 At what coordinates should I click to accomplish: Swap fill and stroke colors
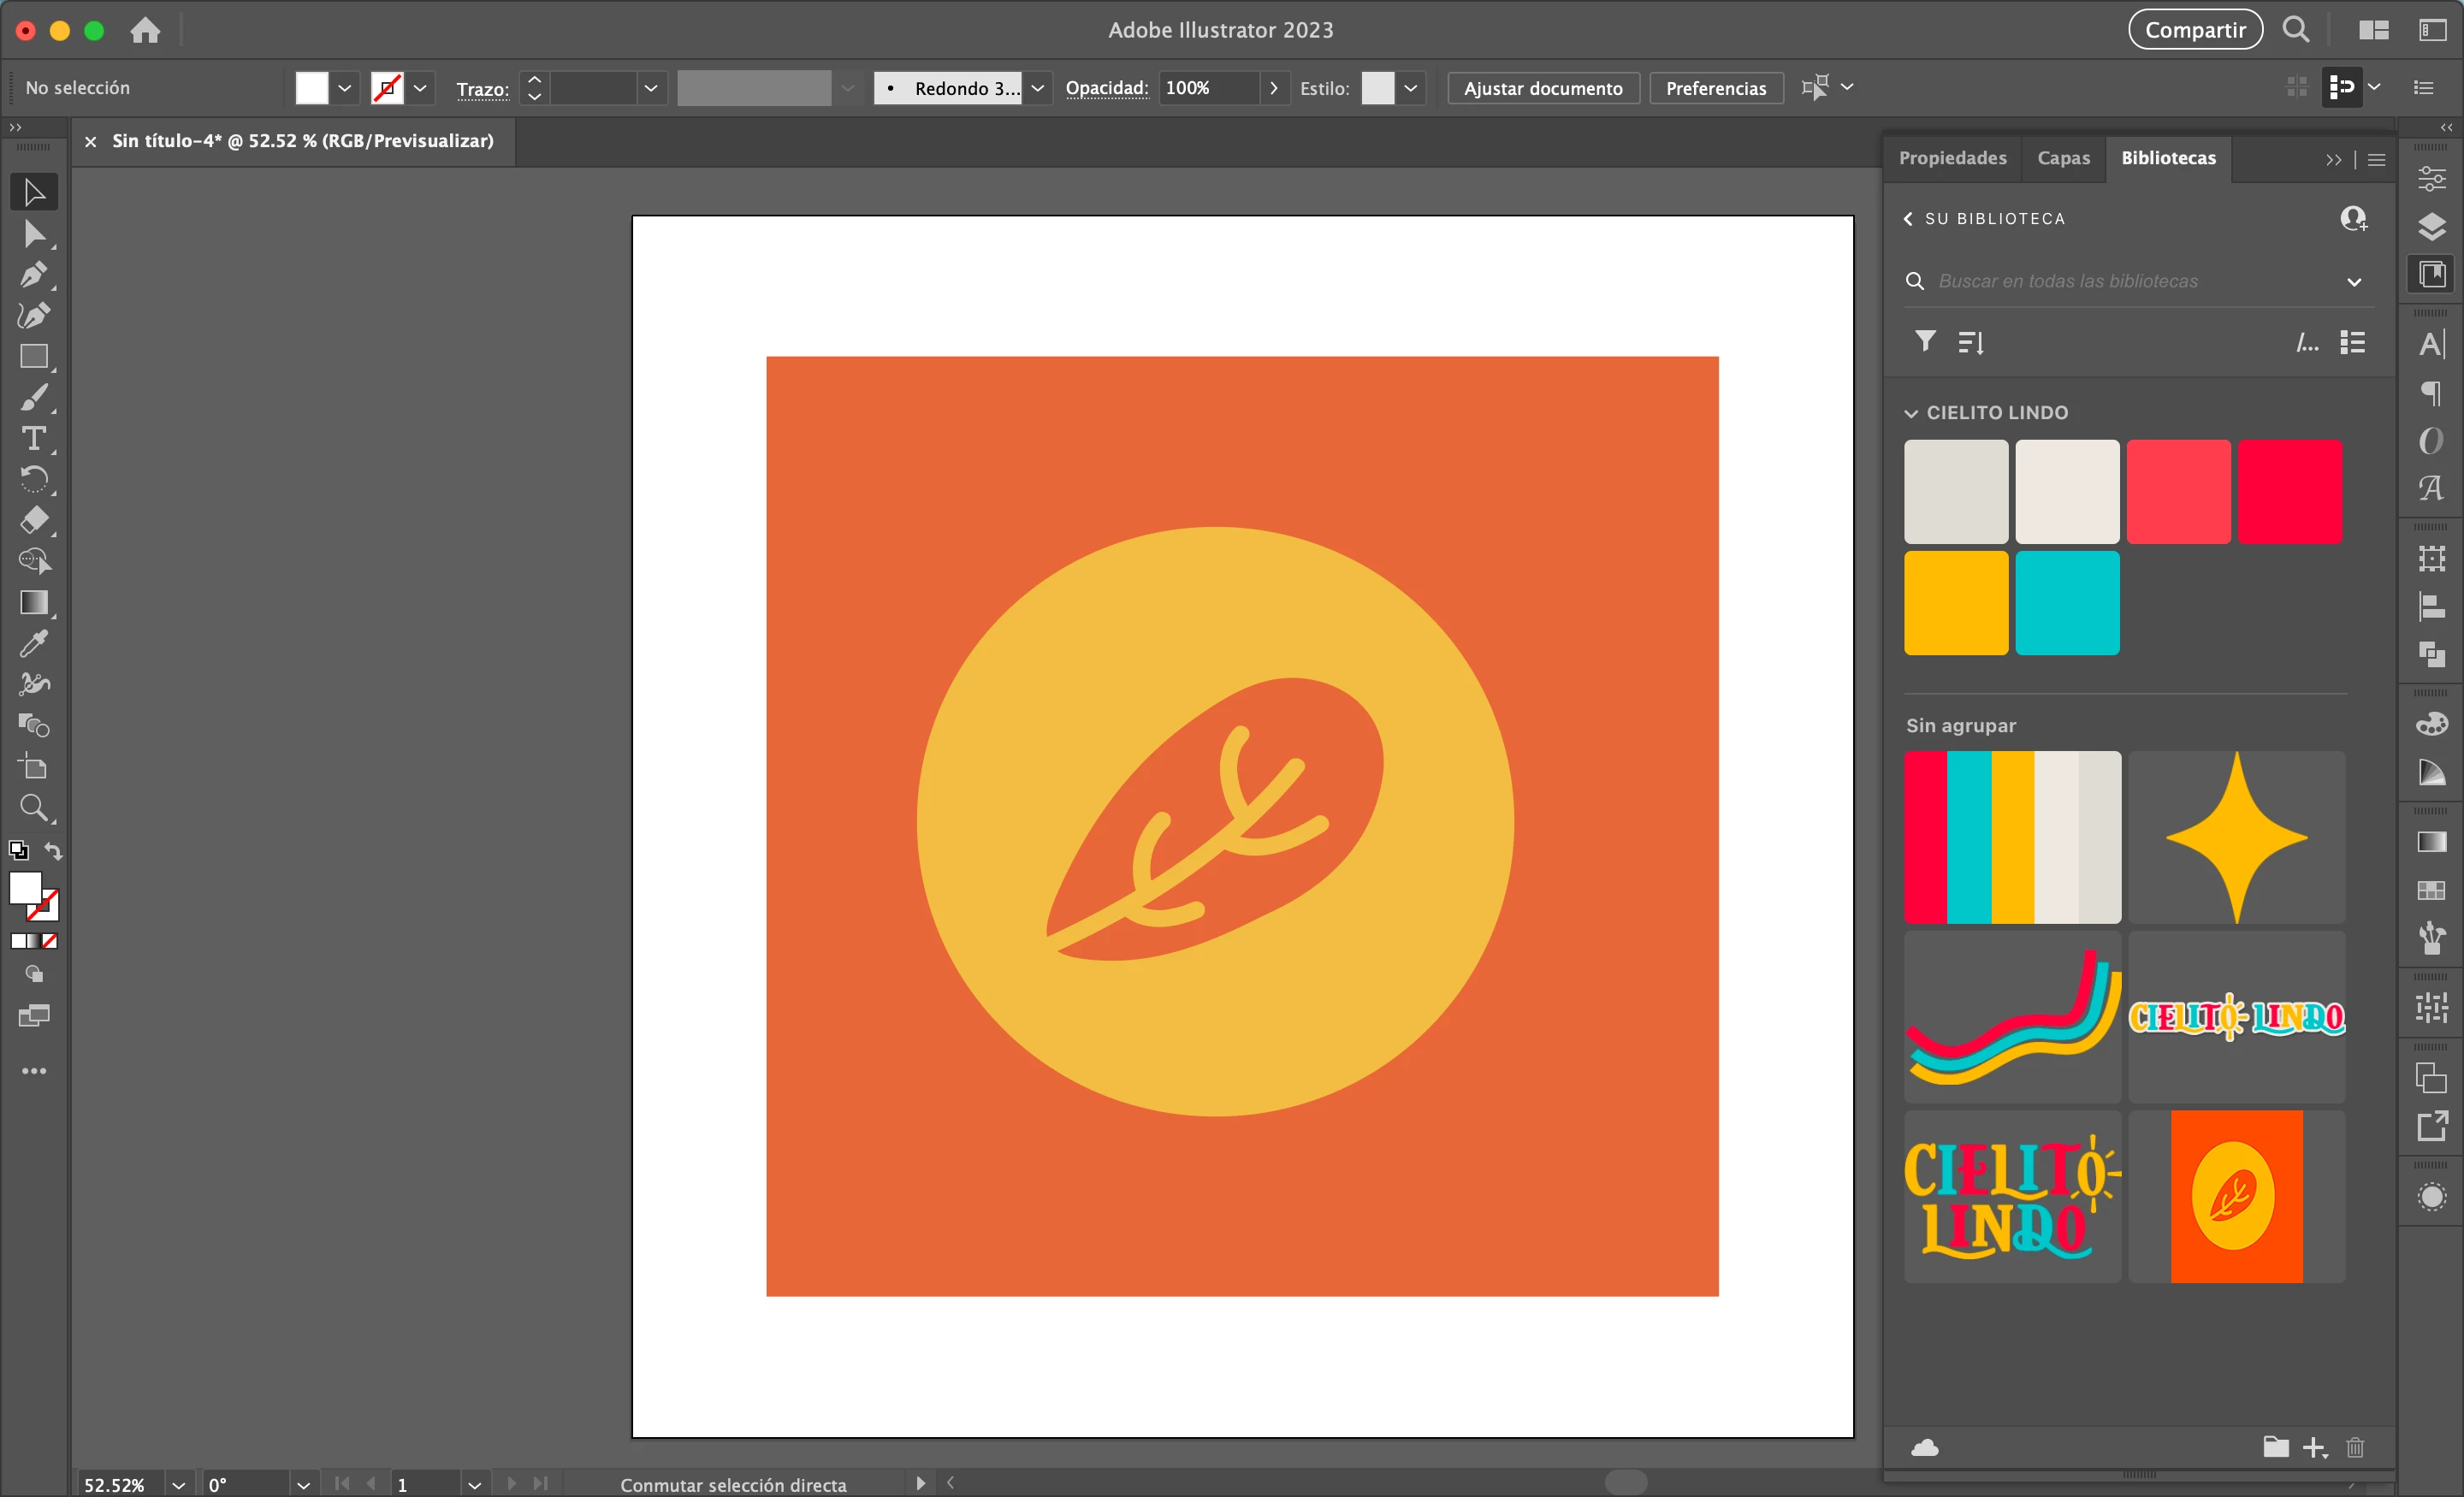(53, 852)
